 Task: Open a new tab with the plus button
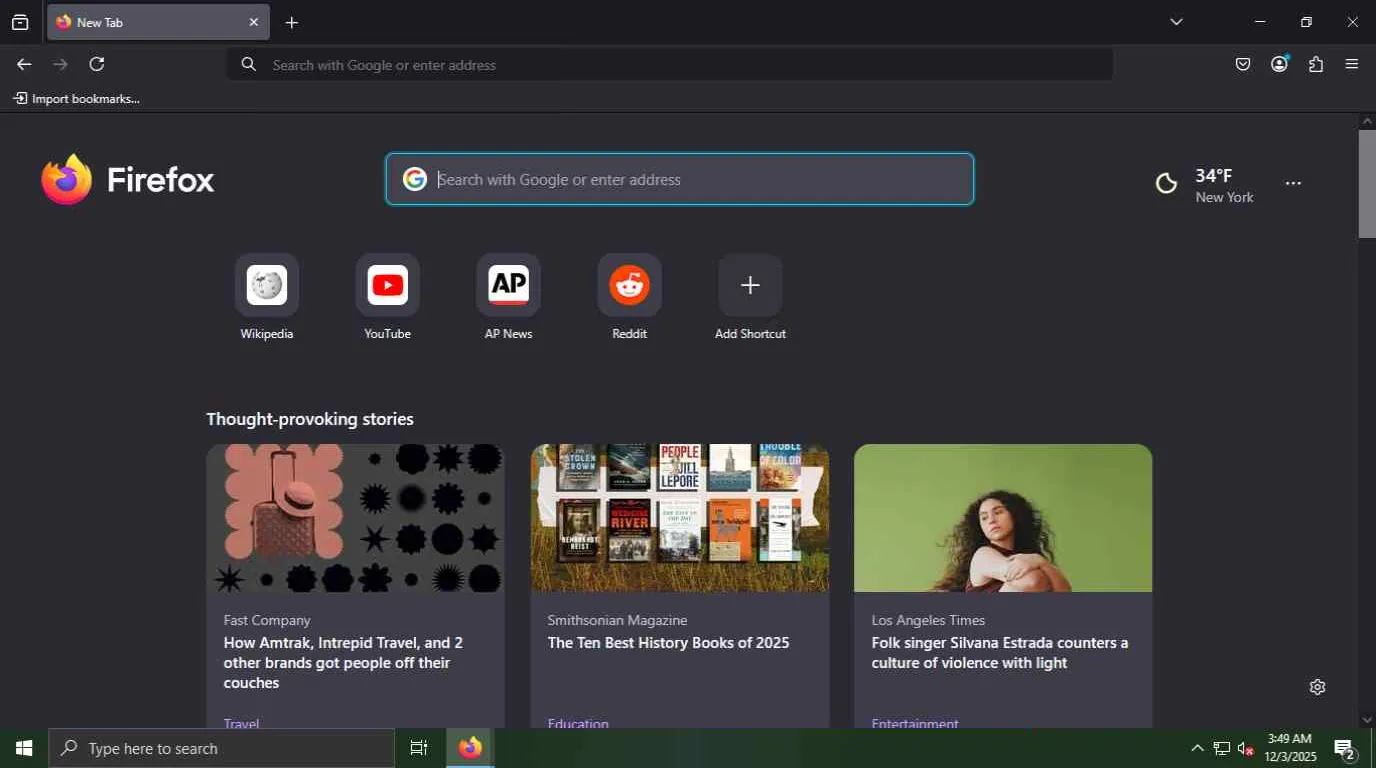pos(292,22)
